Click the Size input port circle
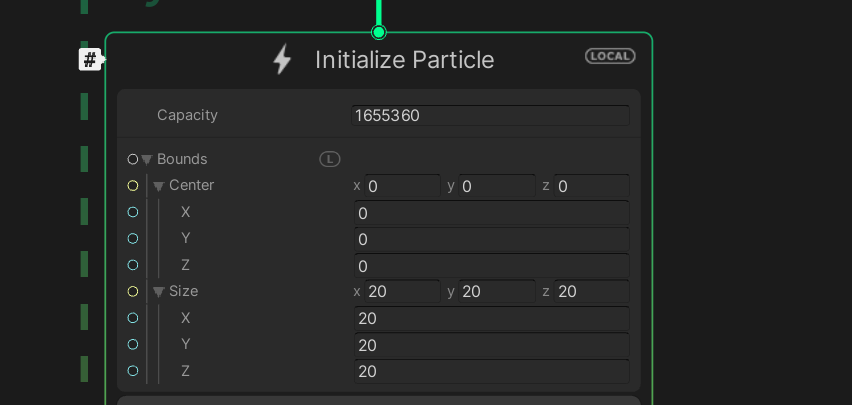 click(133, 292)
